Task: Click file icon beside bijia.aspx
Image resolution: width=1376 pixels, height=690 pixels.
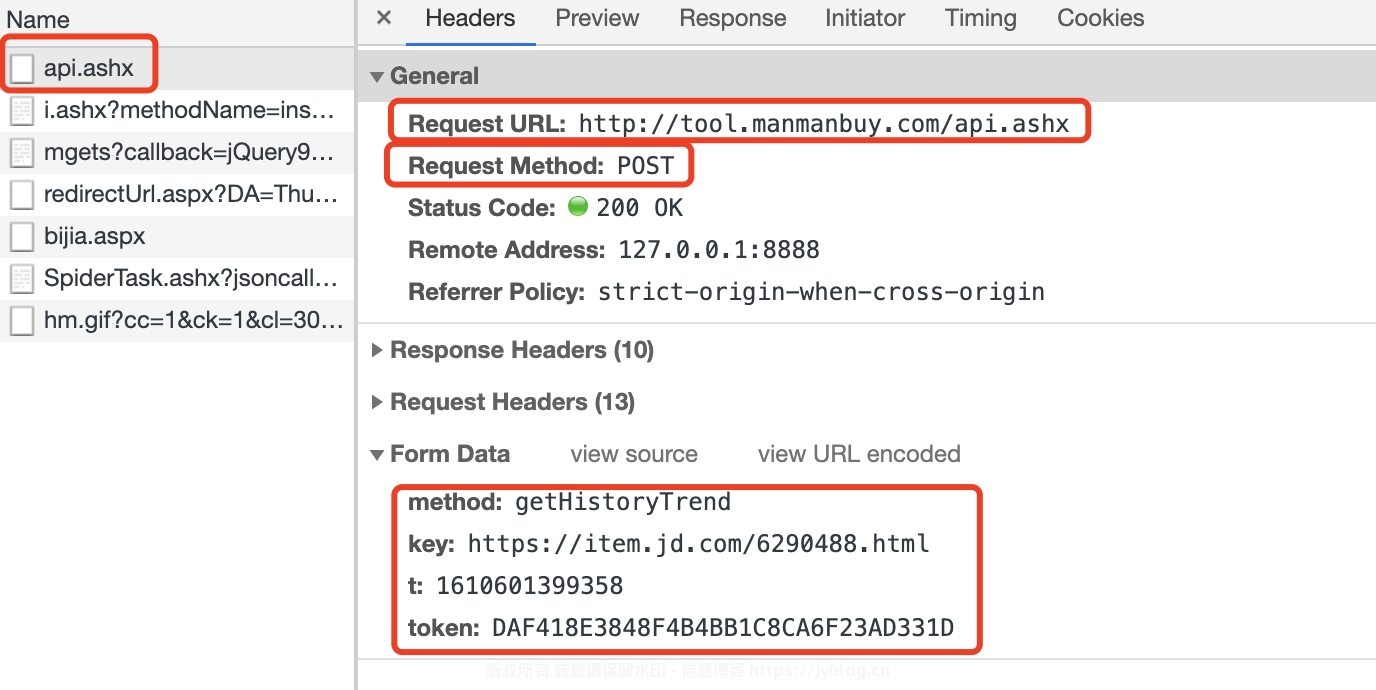Action: pos(22,237)
